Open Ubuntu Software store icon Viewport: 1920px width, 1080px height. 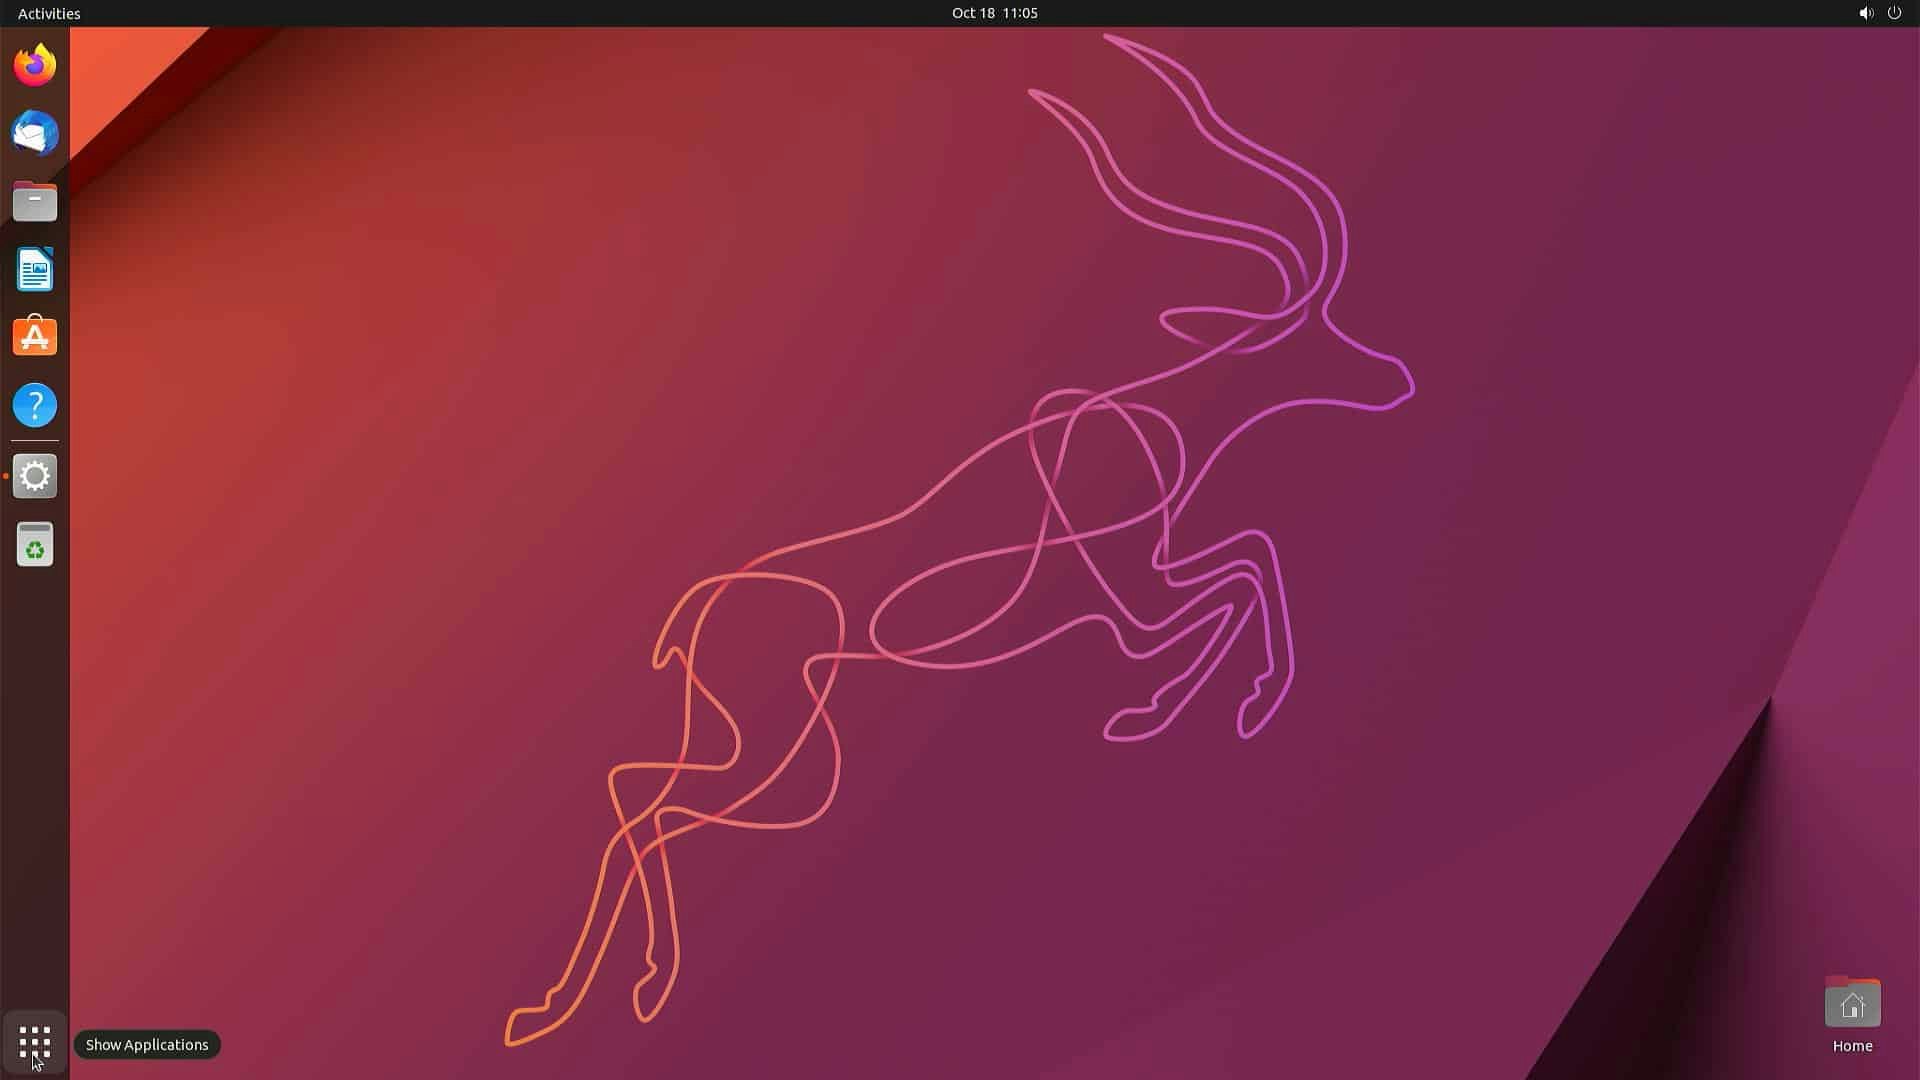[x=35, y=337]
